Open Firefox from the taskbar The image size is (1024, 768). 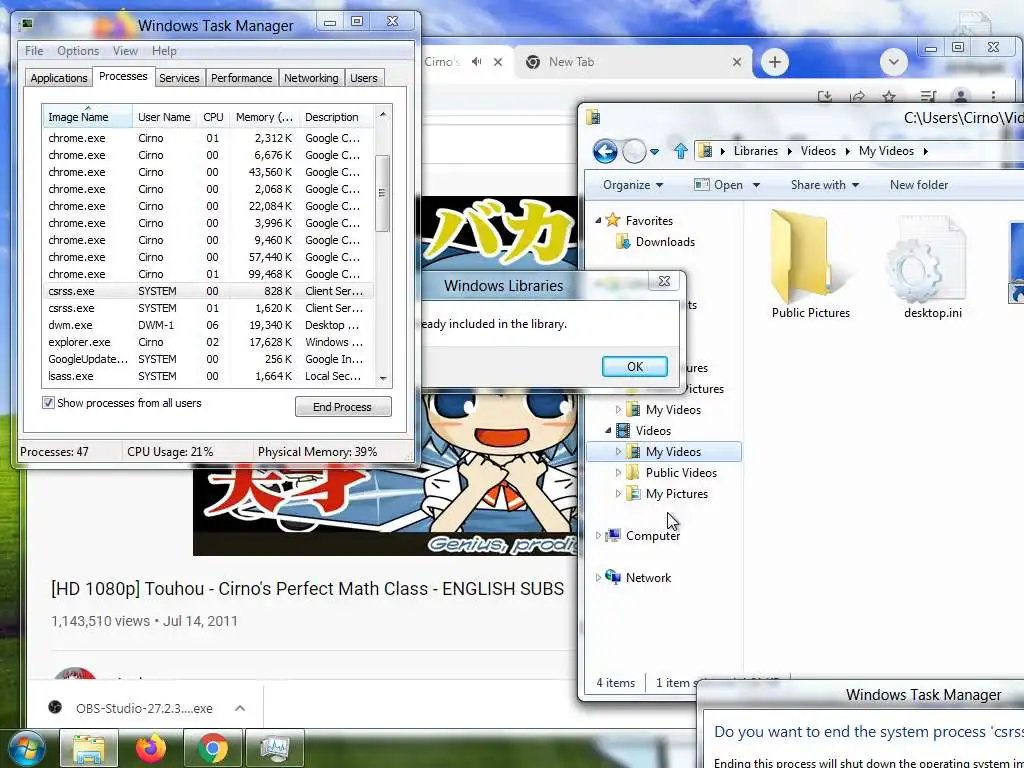(x=150, y=748)
